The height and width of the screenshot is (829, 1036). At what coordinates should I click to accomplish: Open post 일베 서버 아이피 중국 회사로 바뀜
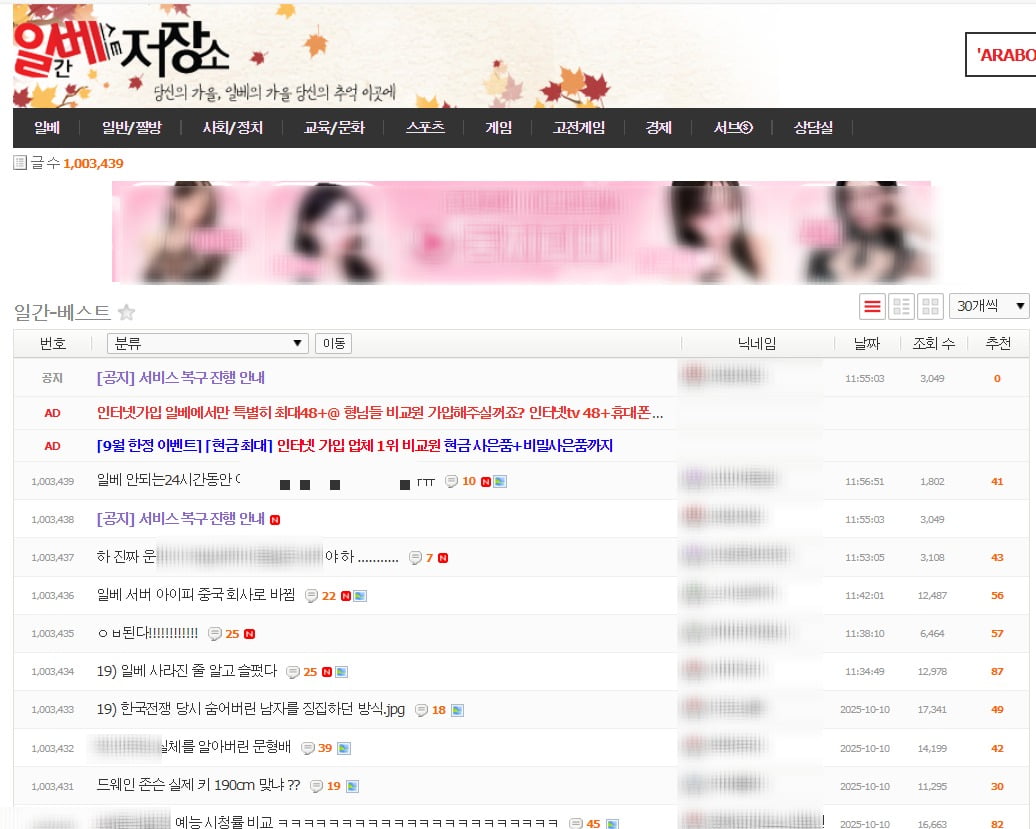[x=196, y=596]
